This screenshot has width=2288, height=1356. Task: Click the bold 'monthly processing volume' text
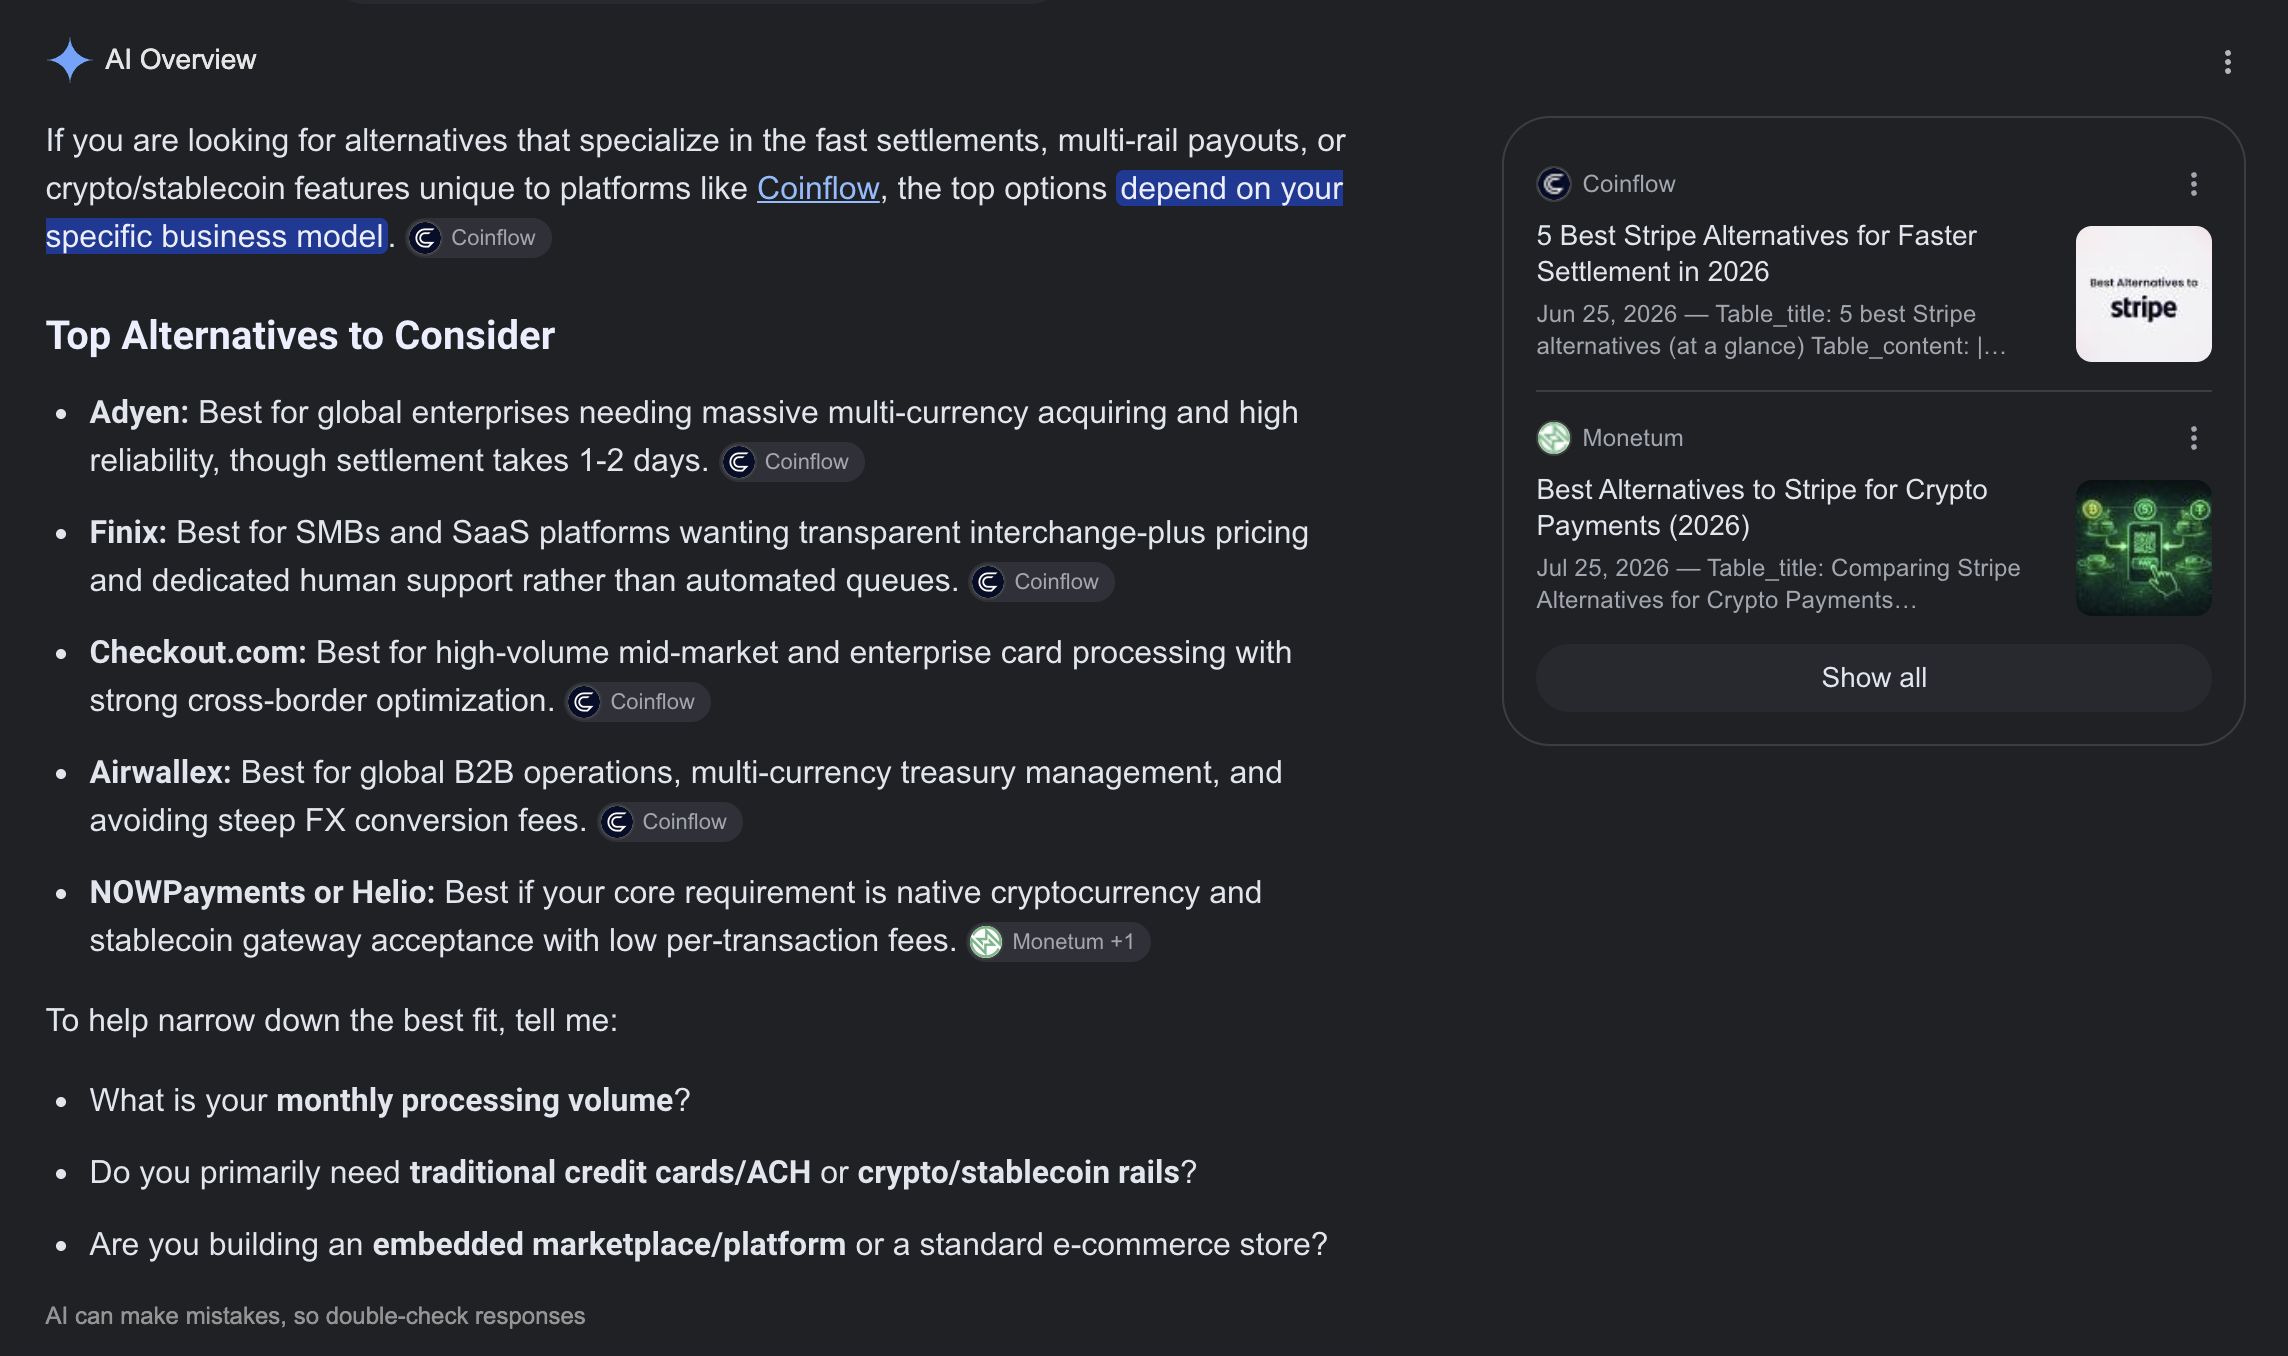tap(474, 1100)
